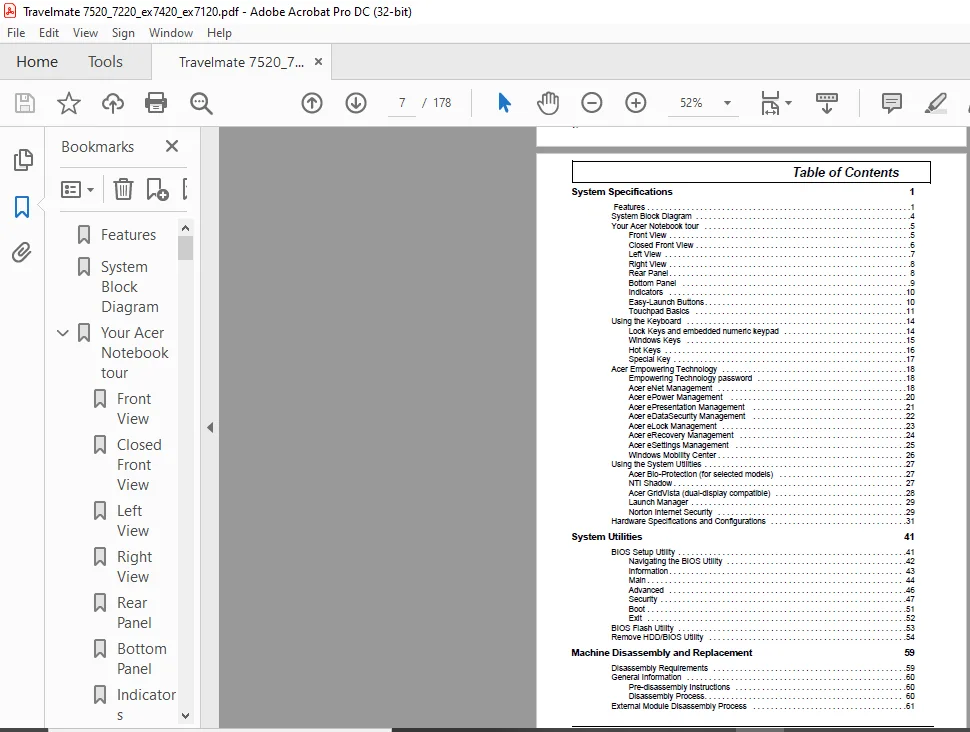Click the bookmarks scrollbar thumb
This screenshot has height=732, width=970.
pos(185,248)
